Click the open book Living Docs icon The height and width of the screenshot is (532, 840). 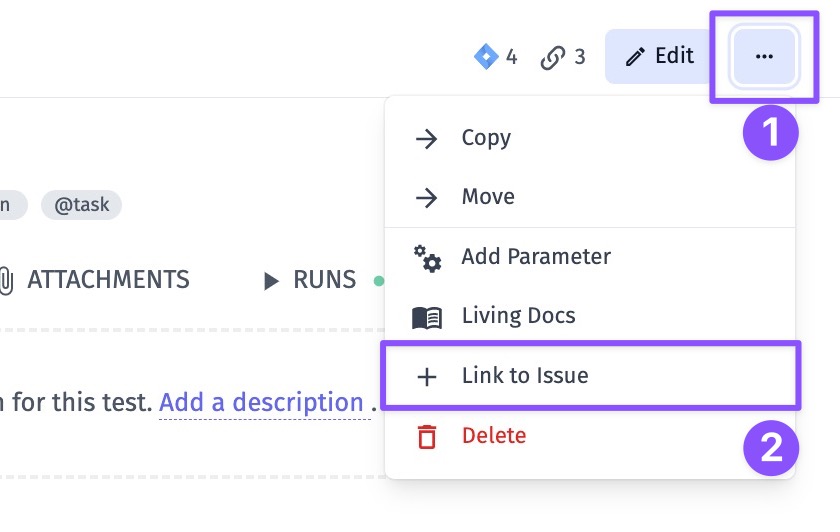tap(427, 317)
